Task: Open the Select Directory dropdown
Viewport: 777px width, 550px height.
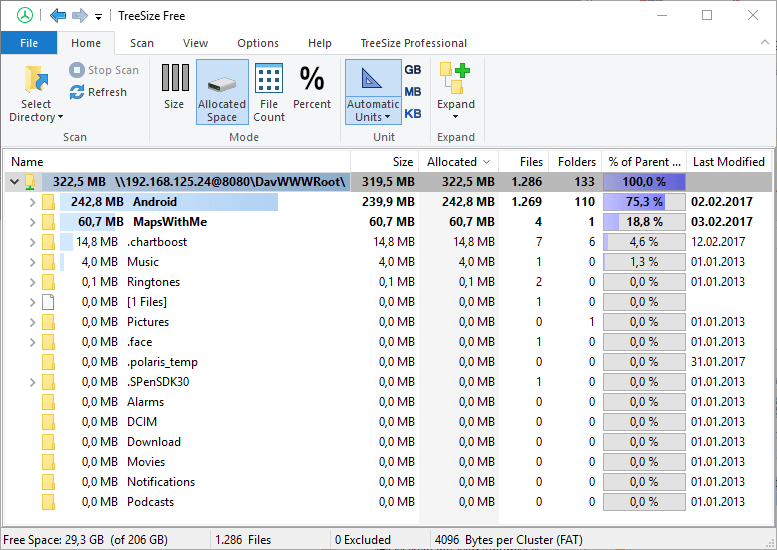Action: tap(36, 94)
